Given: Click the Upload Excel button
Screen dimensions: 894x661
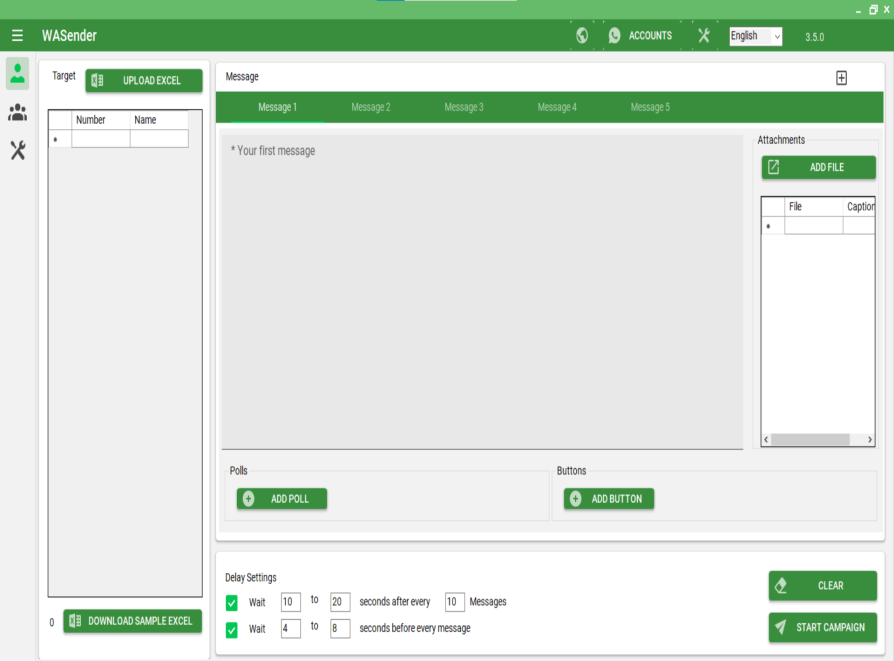Looking at the screenshot, I should [144, 81].
